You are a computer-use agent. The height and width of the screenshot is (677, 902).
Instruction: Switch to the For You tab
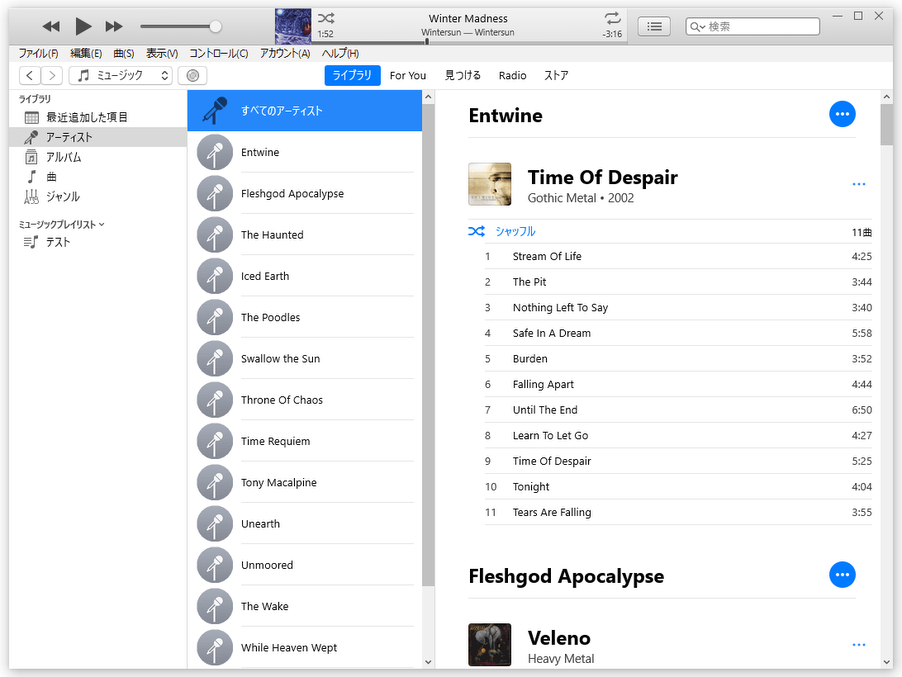[408, 75]
